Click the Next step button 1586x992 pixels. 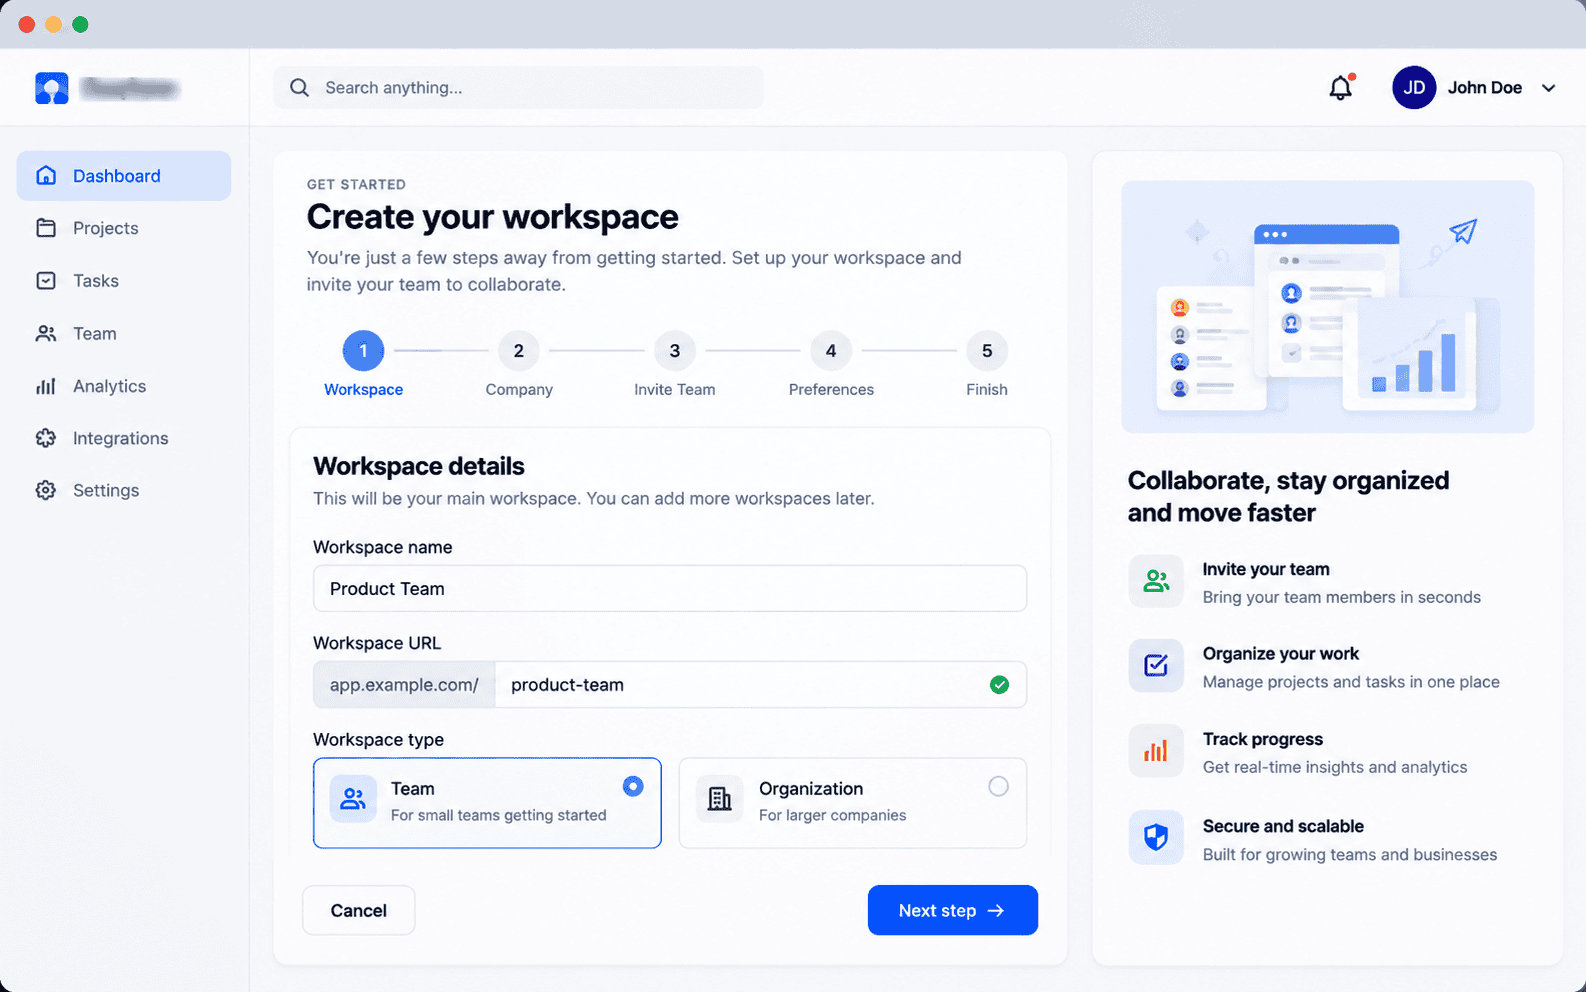click(953, 910)
